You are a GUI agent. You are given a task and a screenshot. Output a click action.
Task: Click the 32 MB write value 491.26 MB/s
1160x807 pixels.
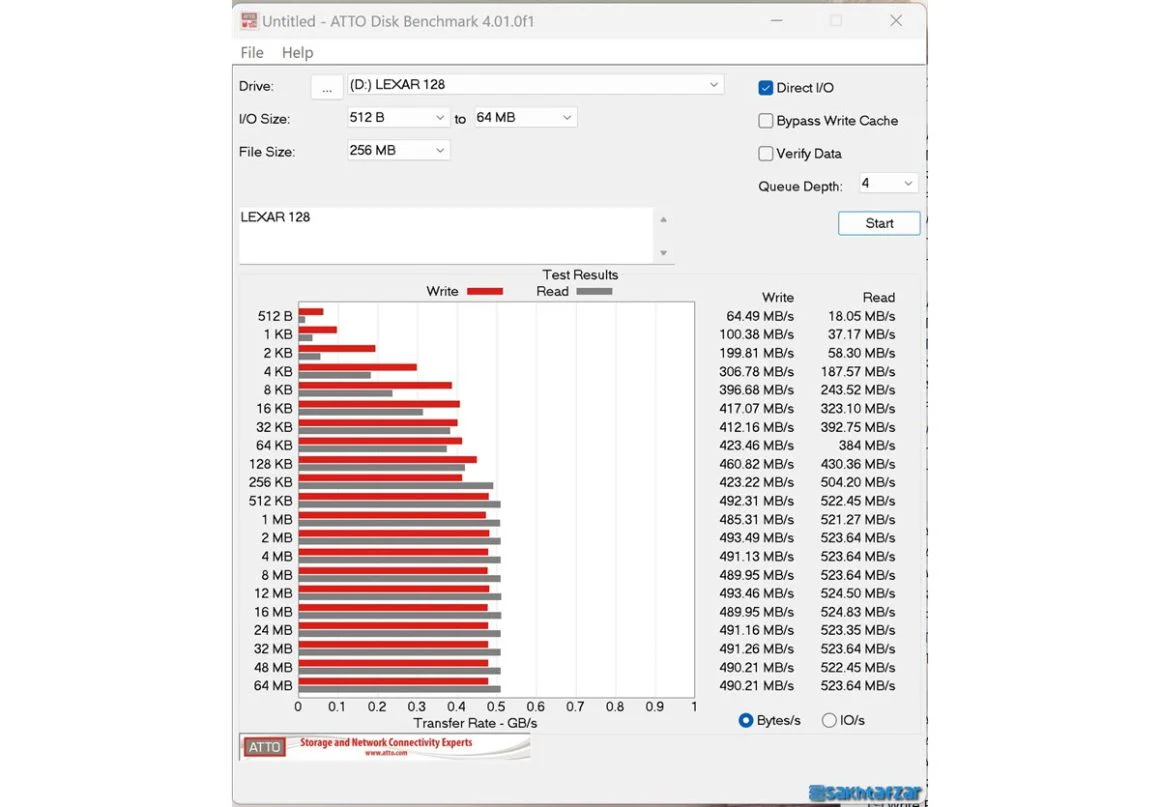[756, 649]
